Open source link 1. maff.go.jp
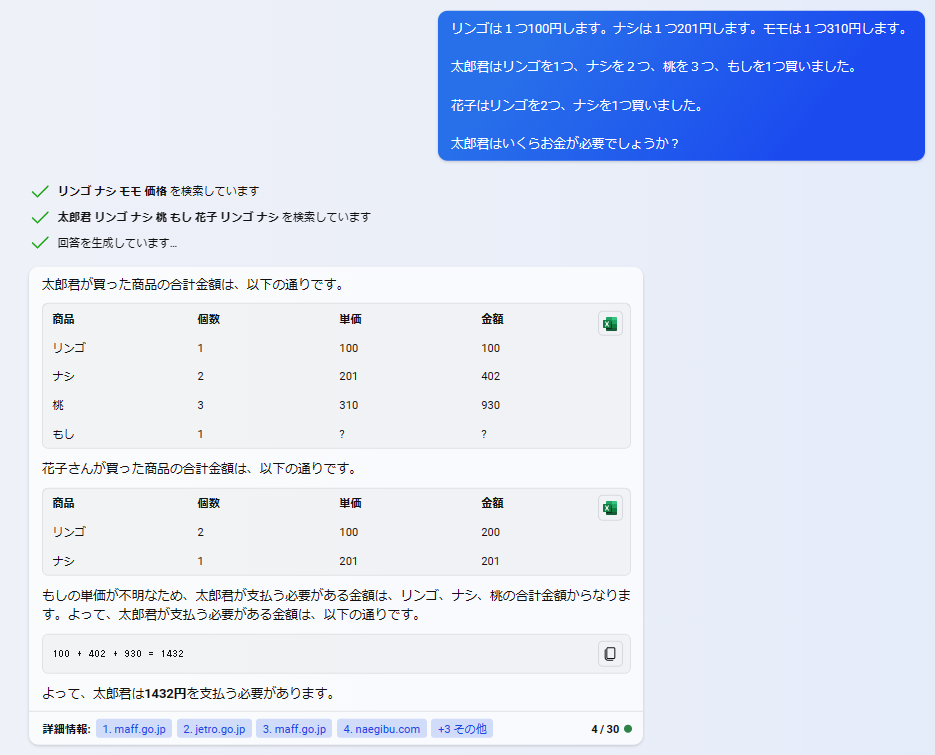 (134, 729)
